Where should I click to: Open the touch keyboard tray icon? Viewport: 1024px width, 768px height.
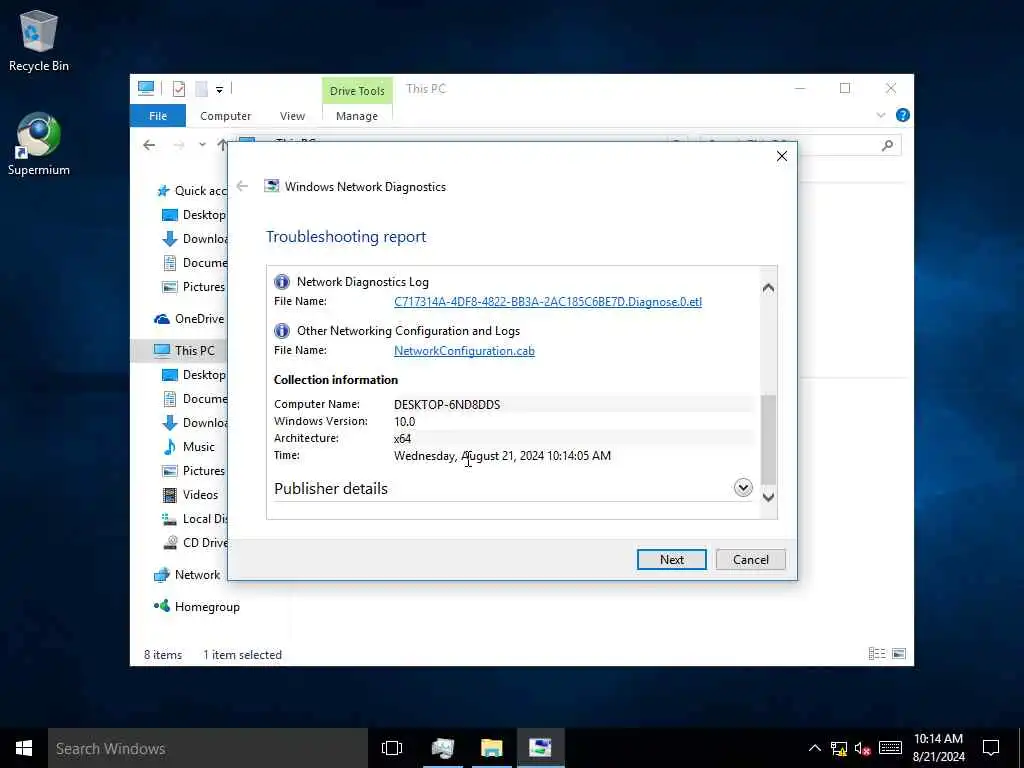tap(890, 748)
